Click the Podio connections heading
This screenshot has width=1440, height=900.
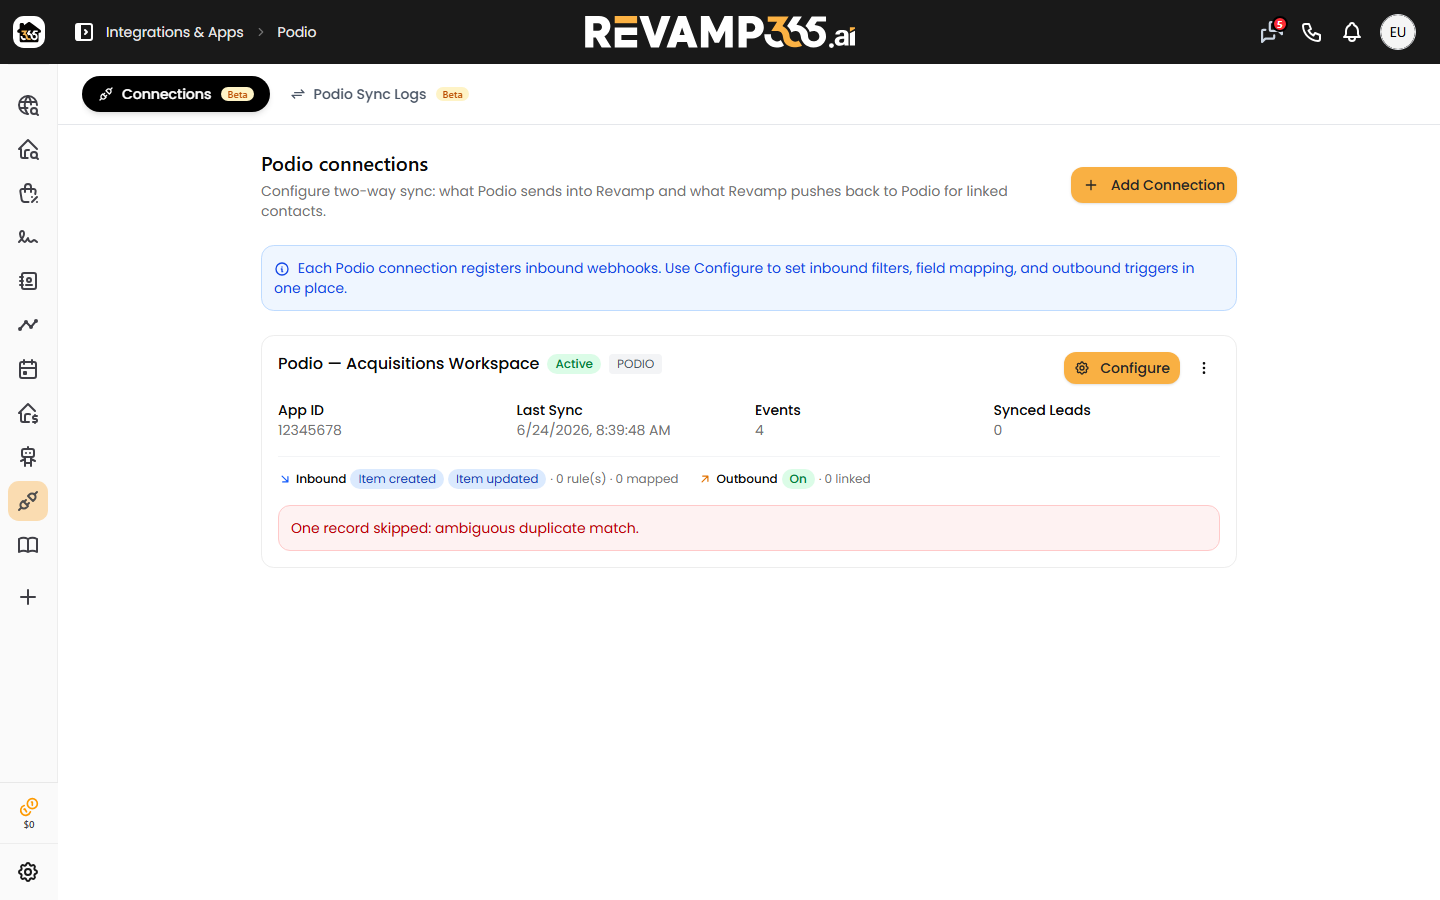(345, 164)
